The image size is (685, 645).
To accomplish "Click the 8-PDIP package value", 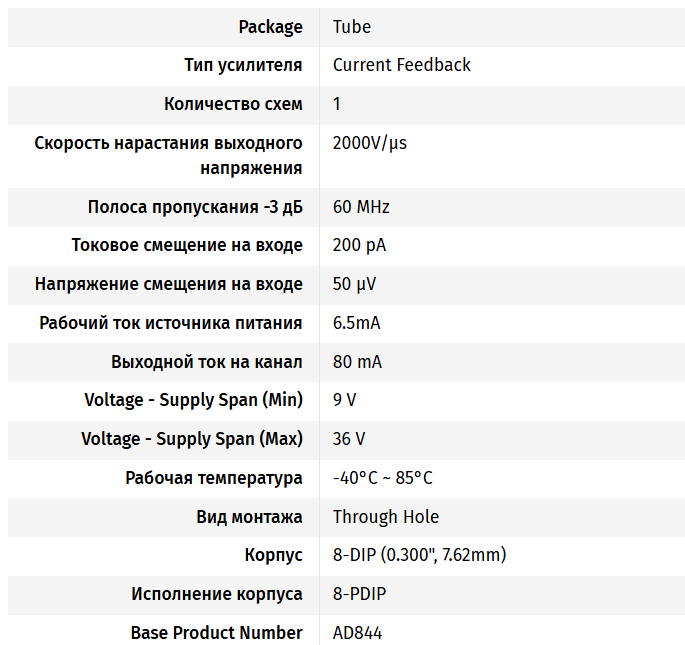I will pos(359,594).
